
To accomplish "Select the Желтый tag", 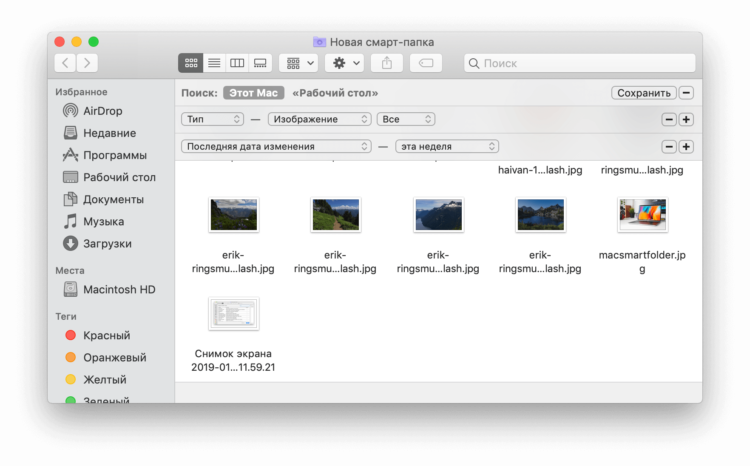I will [96, 379].
